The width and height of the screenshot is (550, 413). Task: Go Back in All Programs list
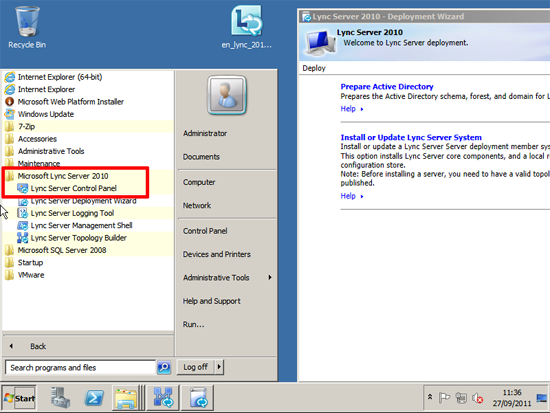(x=88, y=346)
